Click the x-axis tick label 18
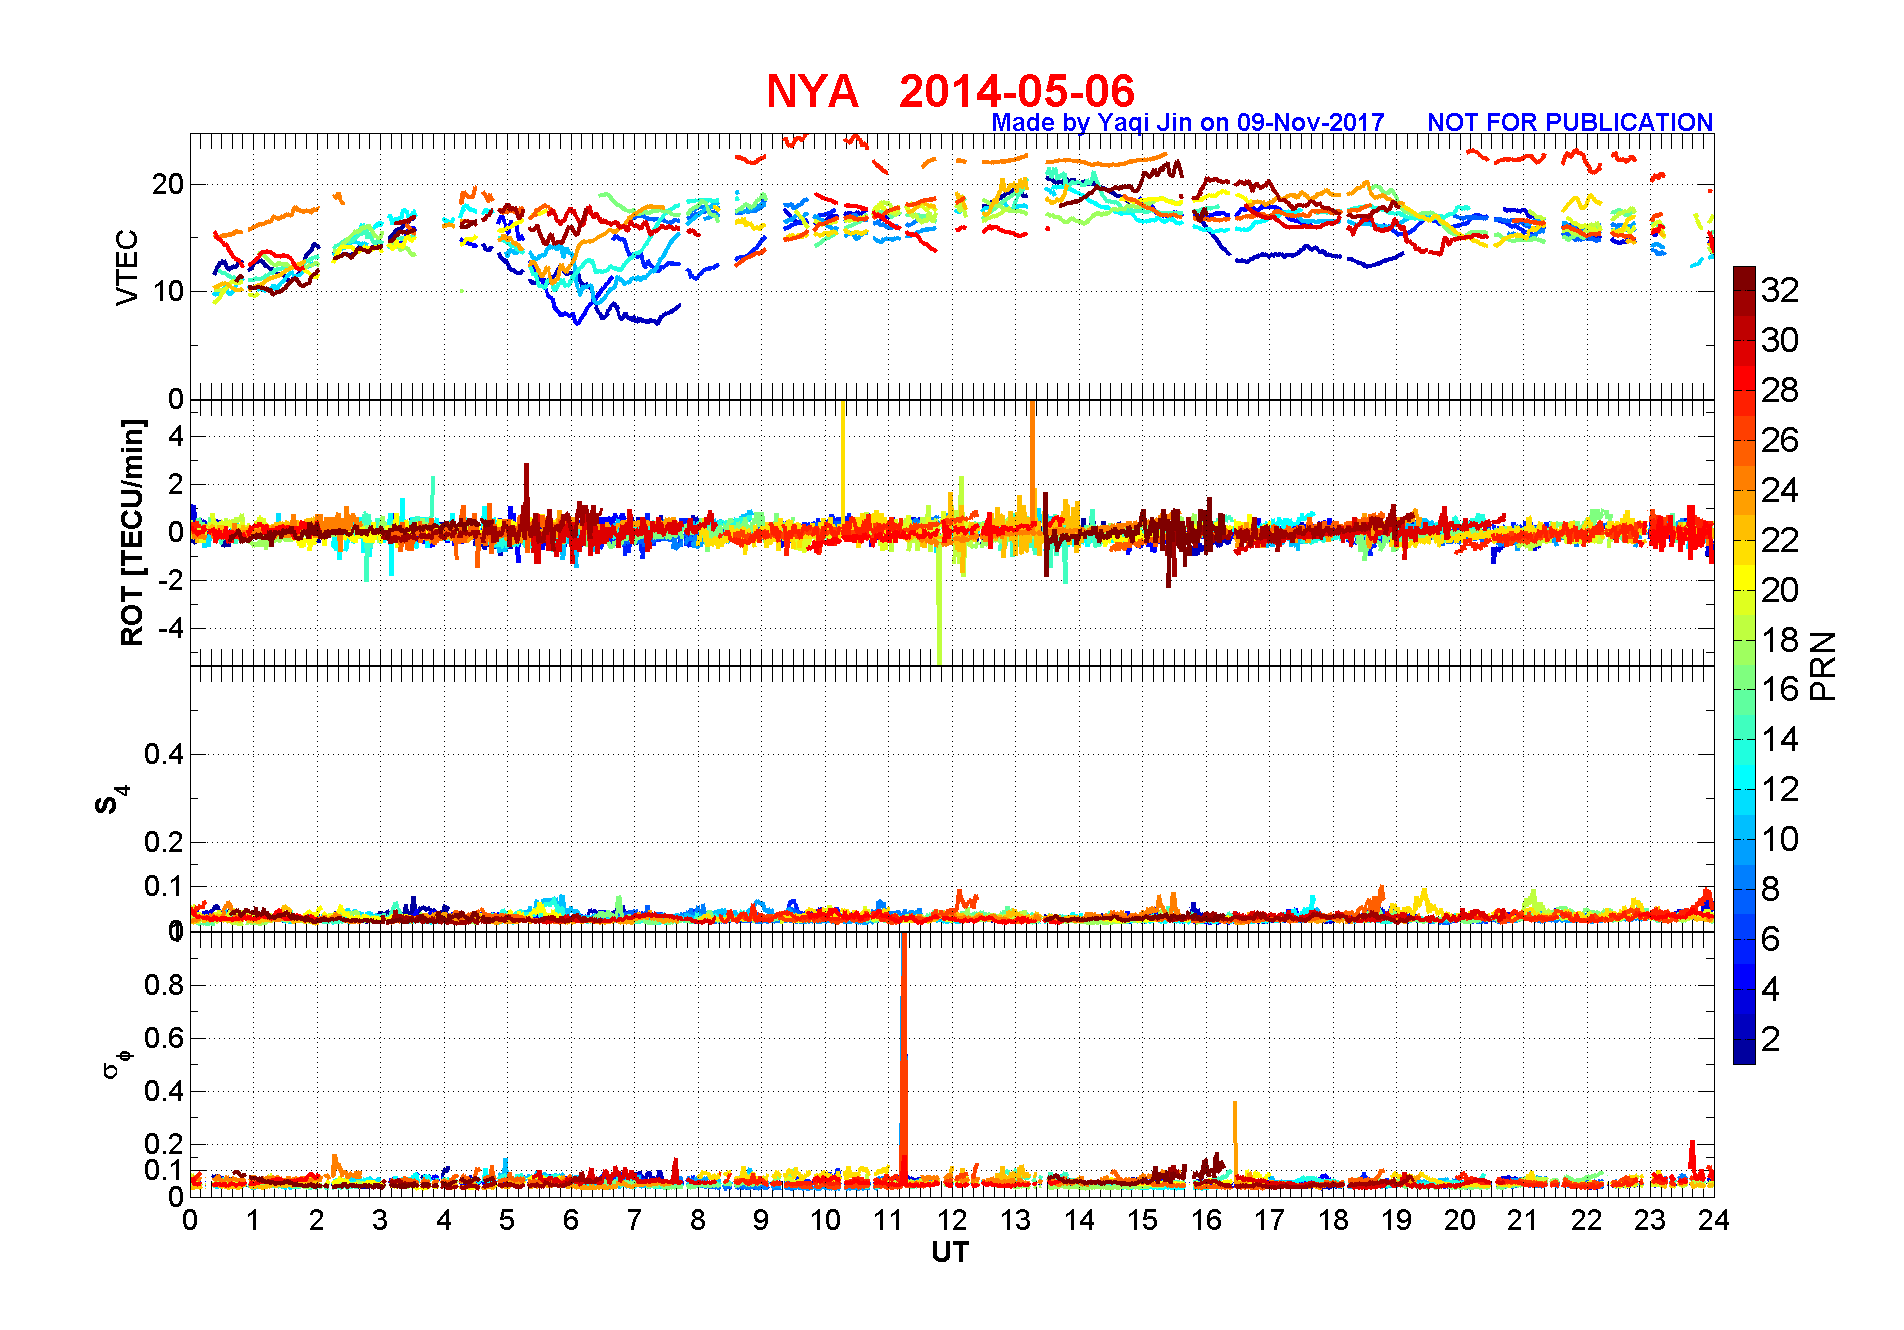Viewport: 1904px width, 1330px height. click(x=1333, y=1220)
